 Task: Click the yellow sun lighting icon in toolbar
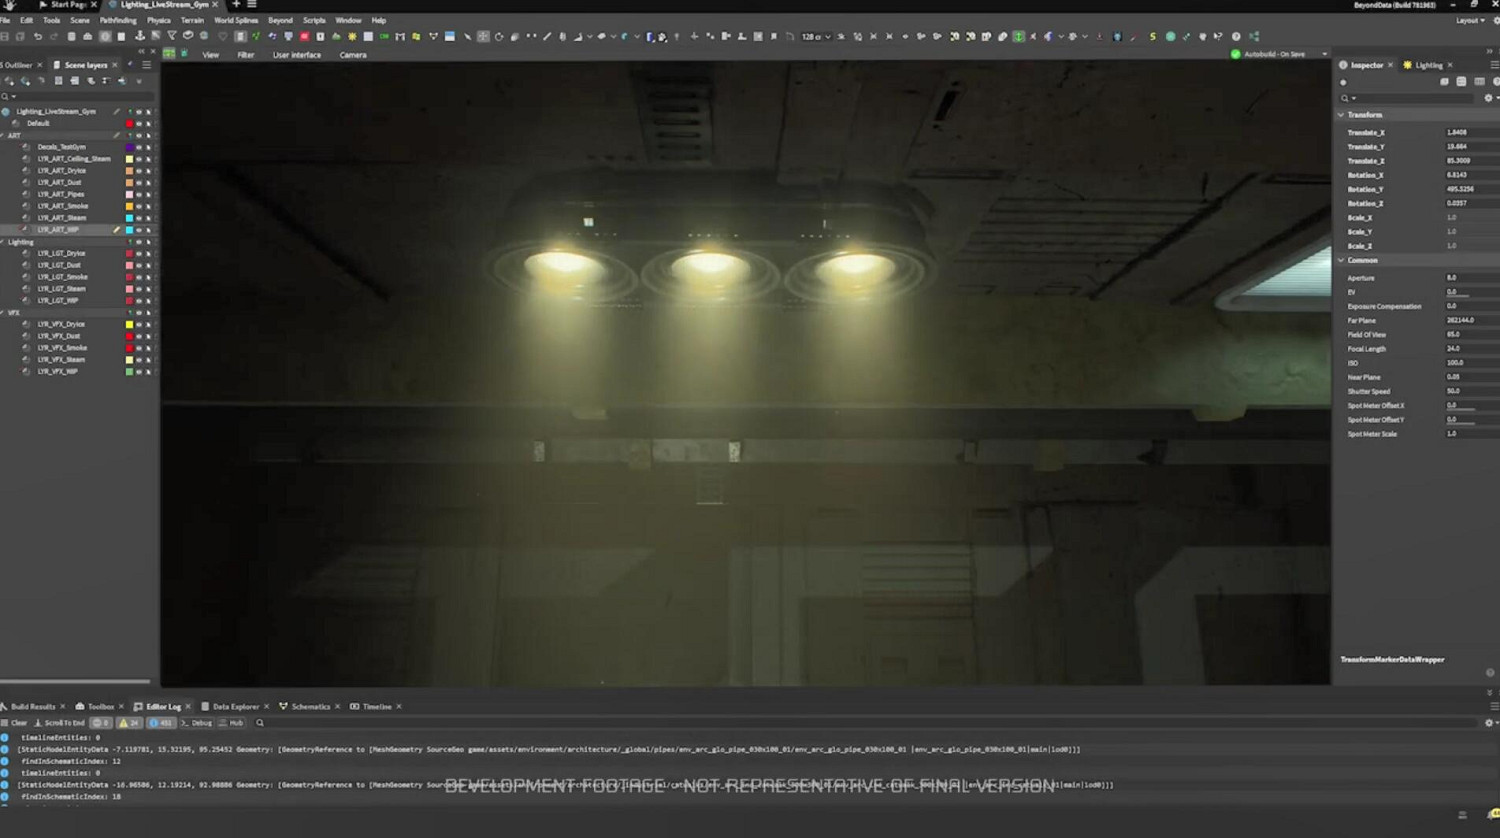(352, 37)
